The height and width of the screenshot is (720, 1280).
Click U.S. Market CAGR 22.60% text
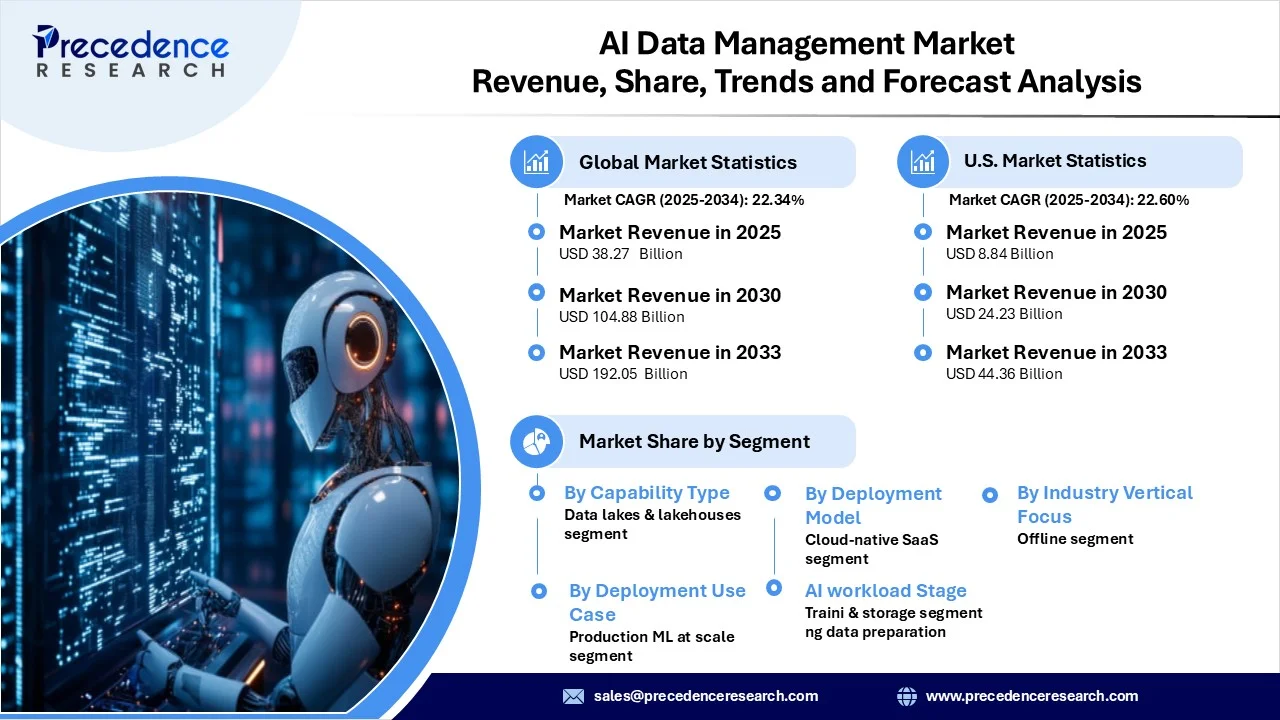(1069, 200)
